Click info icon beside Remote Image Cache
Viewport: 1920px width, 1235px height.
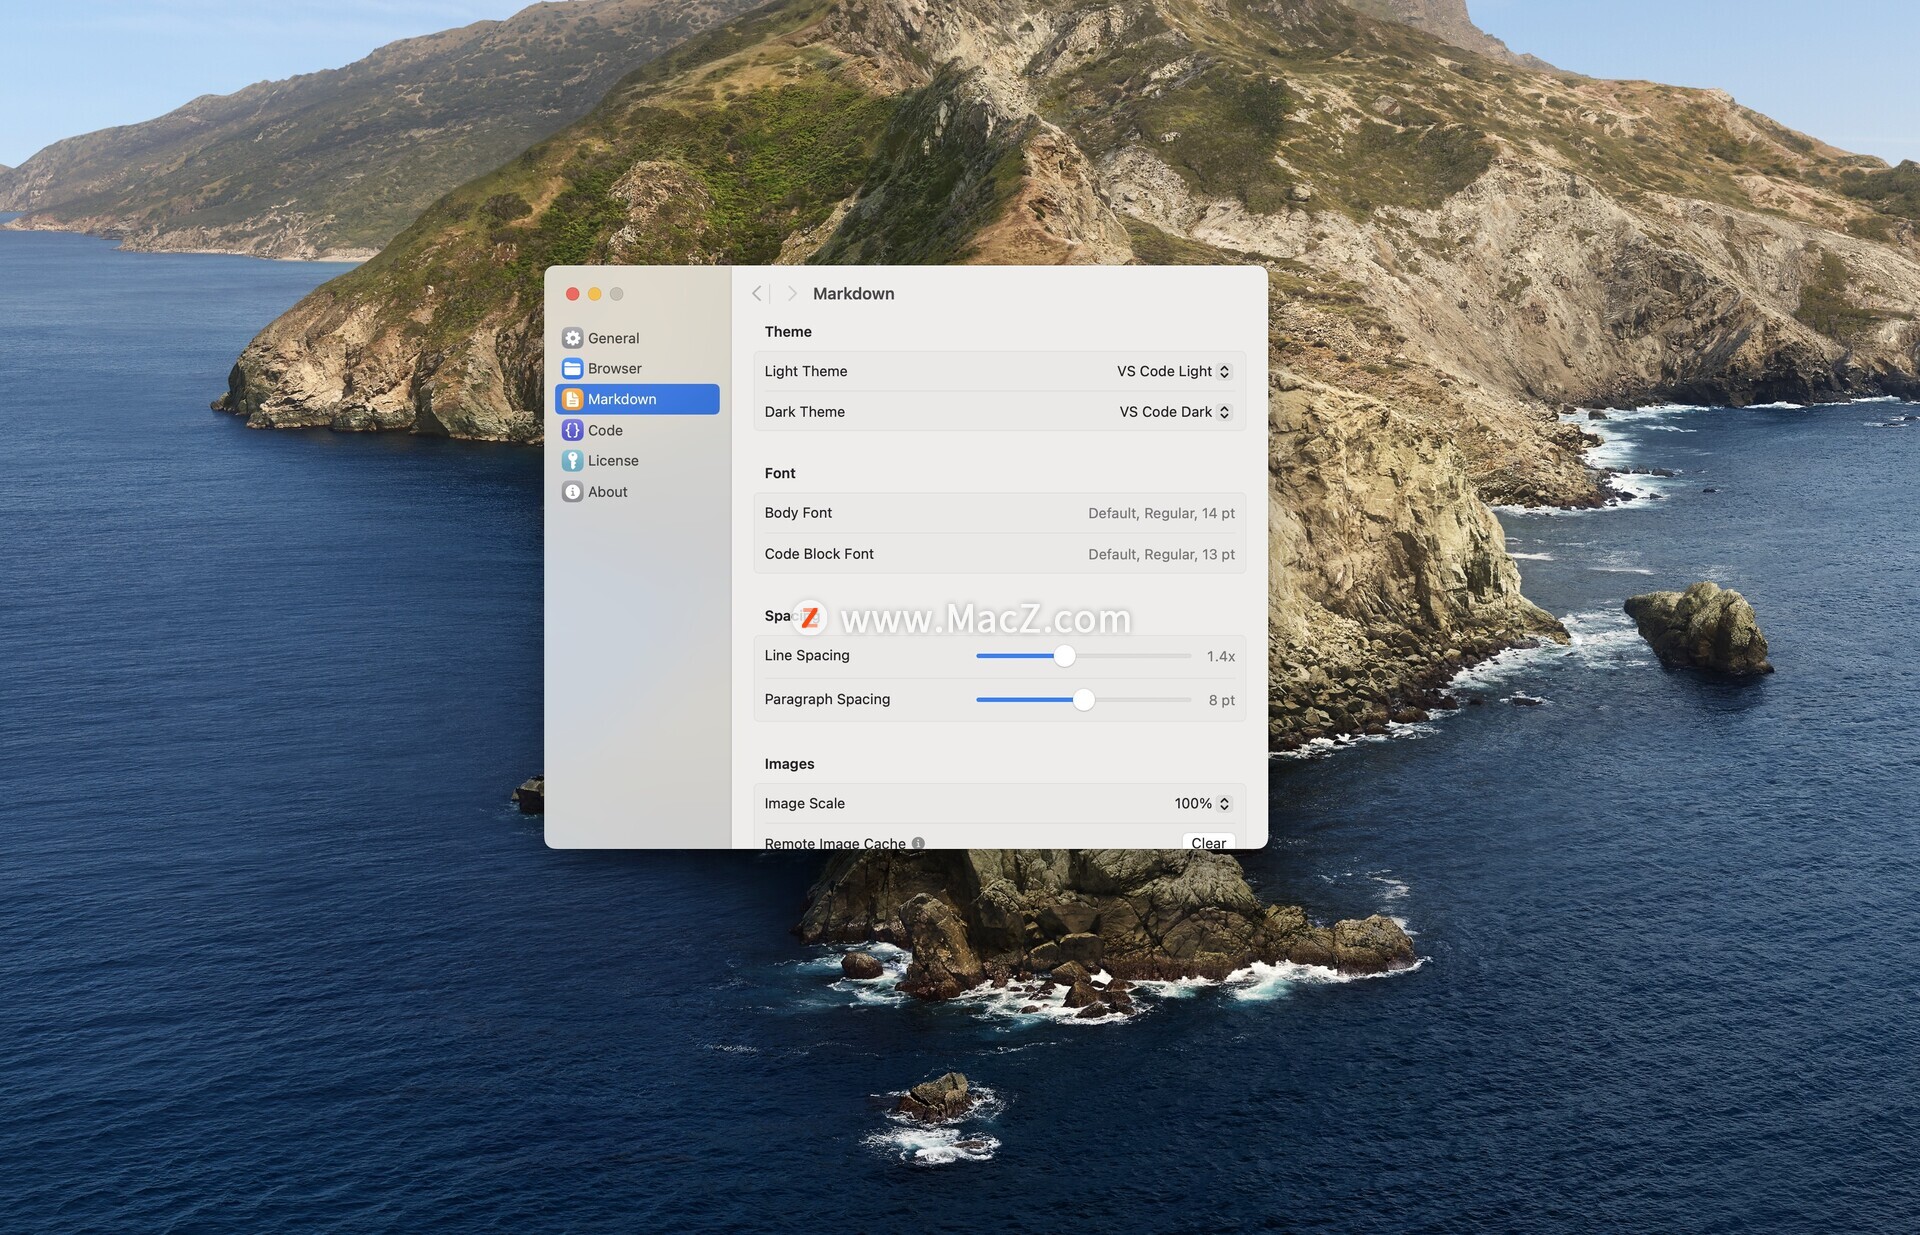pos(918,843)
